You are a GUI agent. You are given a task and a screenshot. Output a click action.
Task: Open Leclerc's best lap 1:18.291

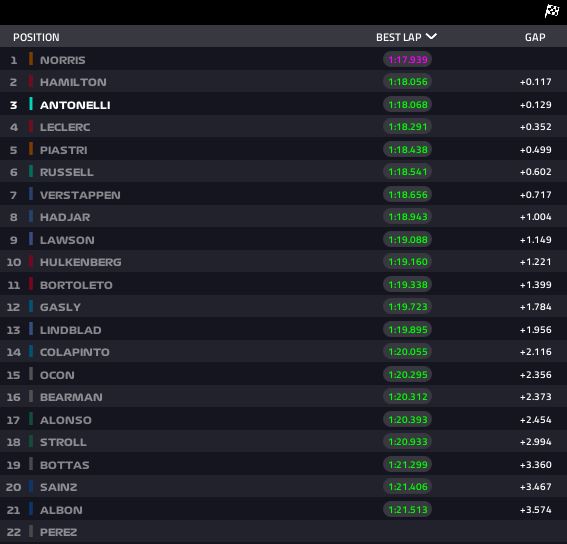(x=408, y=127)
